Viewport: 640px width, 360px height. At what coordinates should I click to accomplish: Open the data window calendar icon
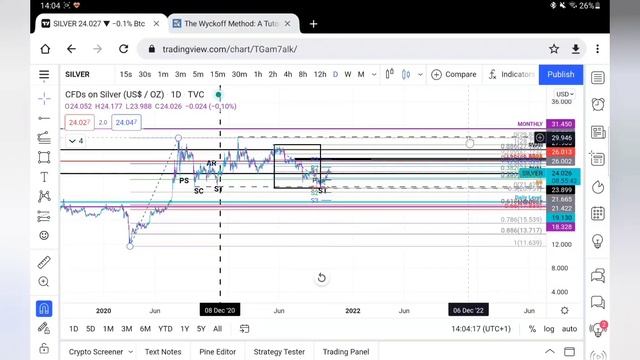pyautogui.click(x=598, y=159)
